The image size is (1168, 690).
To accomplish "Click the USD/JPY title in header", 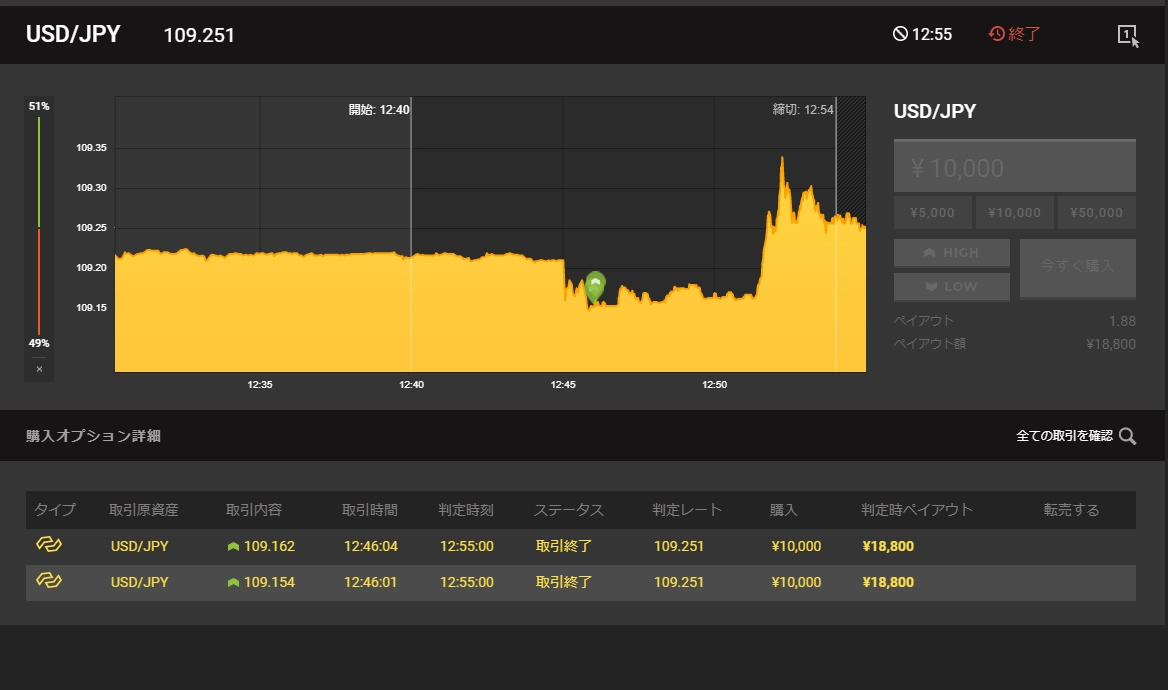I will click(73, 35).
